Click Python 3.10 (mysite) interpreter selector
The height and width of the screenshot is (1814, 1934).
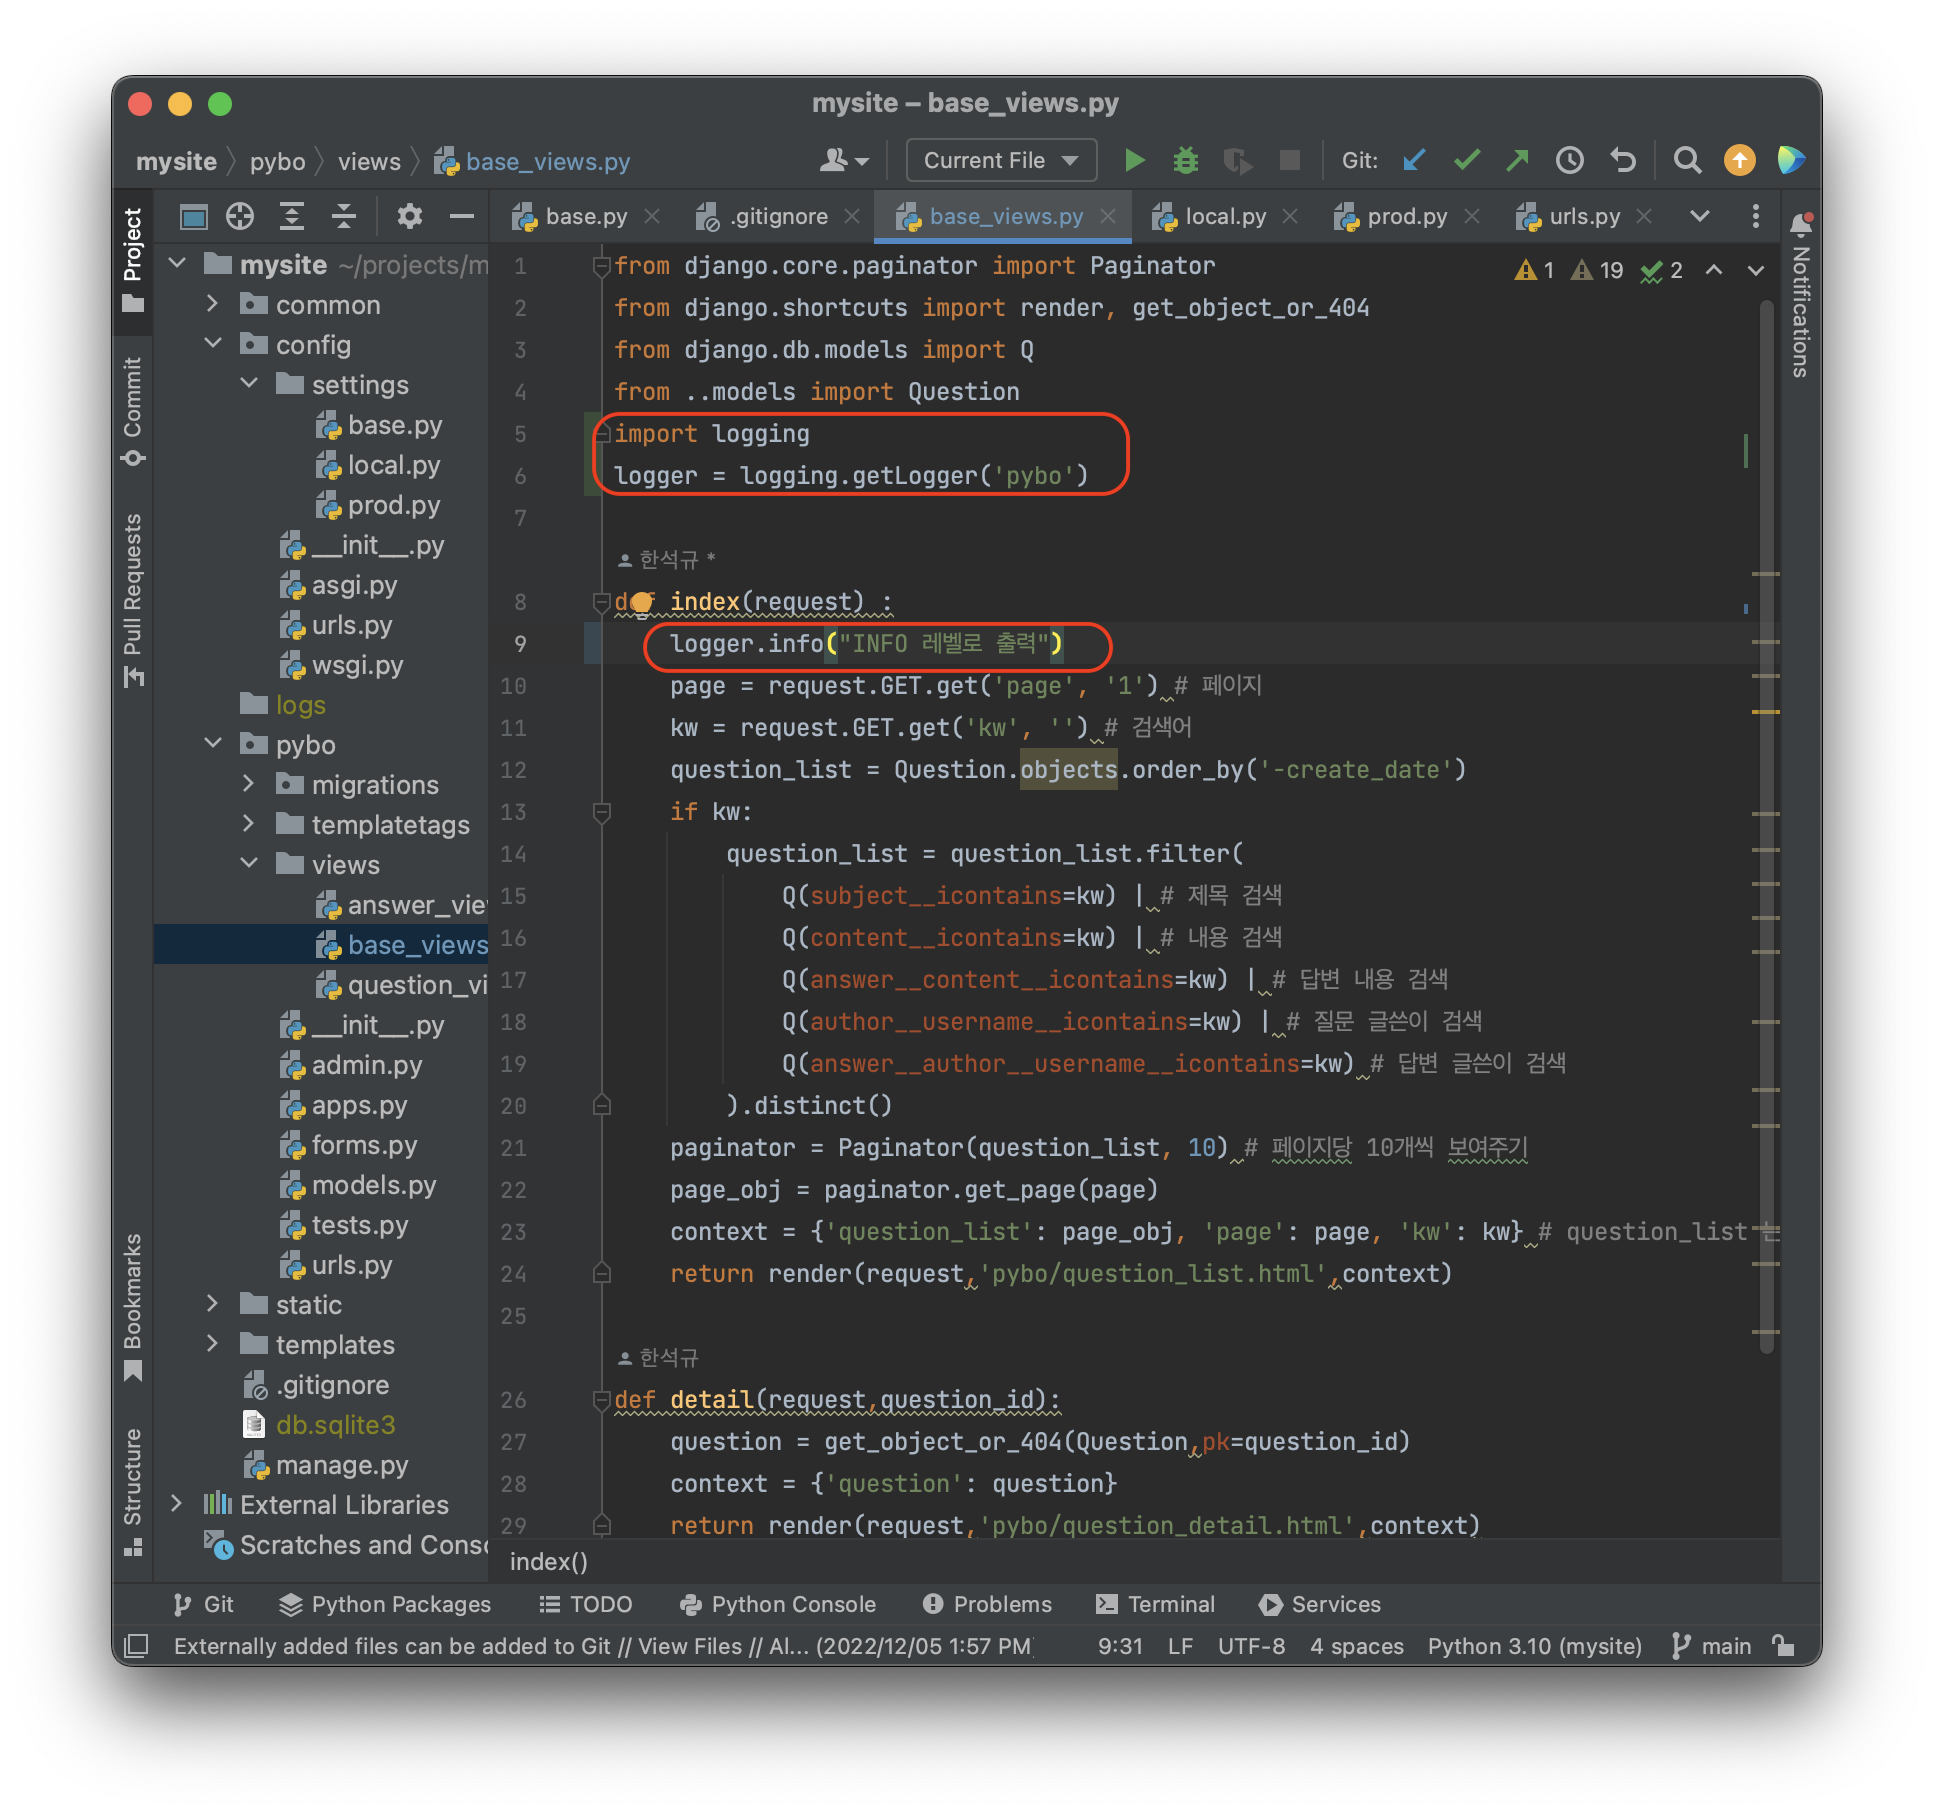pos(1534,1646)
